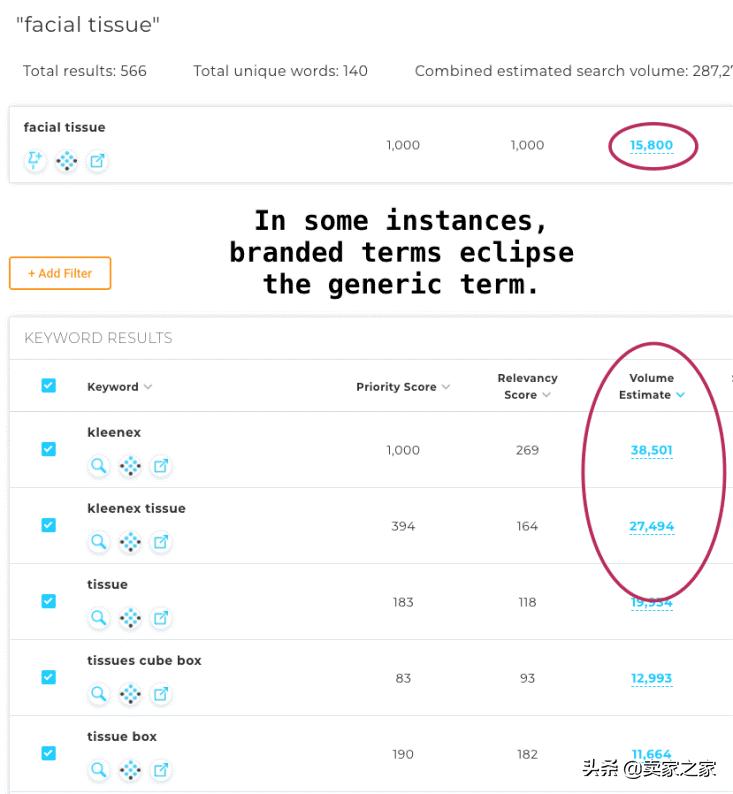Click magnifier icon under kleenex tissue

[x=99, y=542]
